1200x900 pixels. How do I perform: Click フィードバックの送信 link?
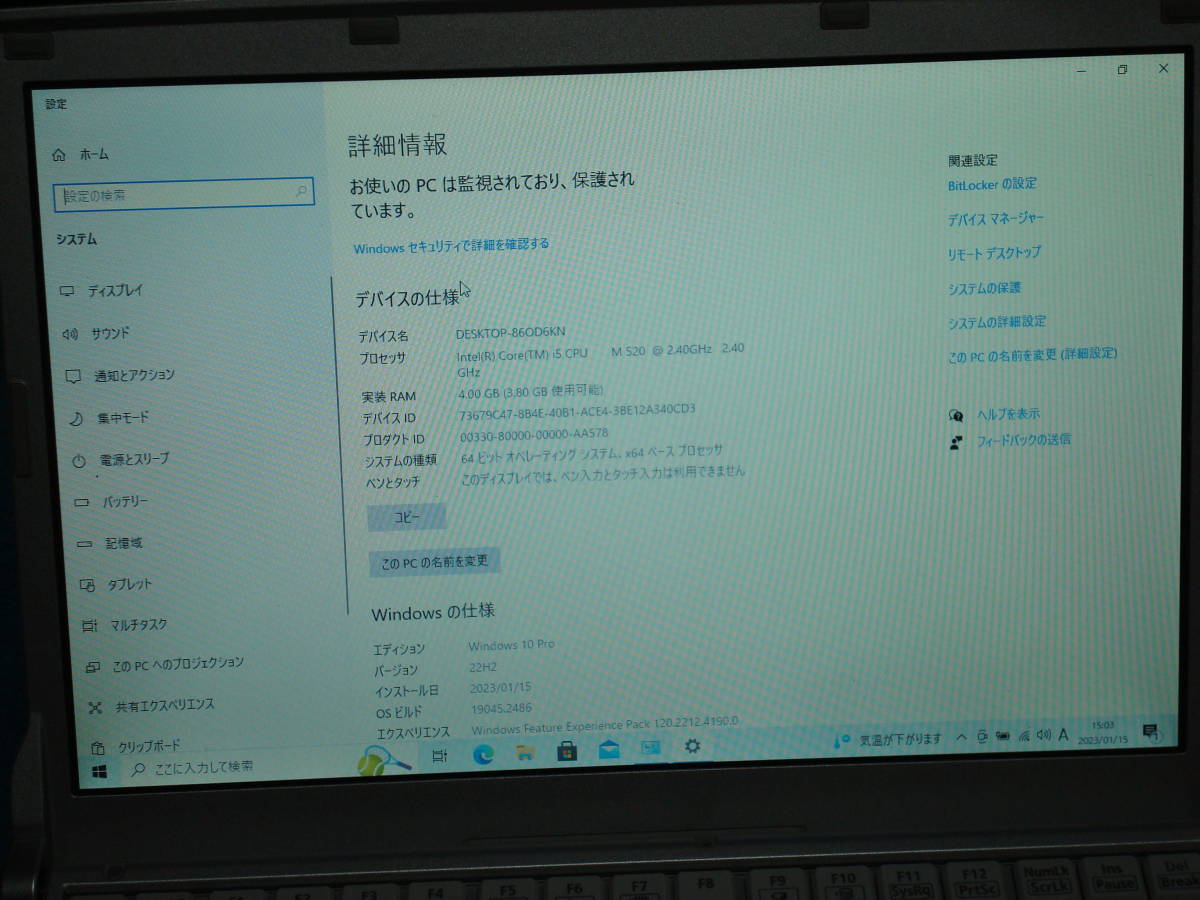(1023, 440)
